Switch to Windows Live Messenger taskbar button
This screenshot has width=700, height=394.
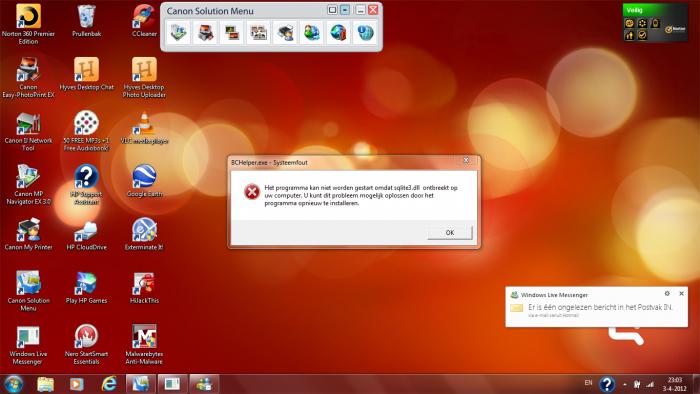point(204,384)
